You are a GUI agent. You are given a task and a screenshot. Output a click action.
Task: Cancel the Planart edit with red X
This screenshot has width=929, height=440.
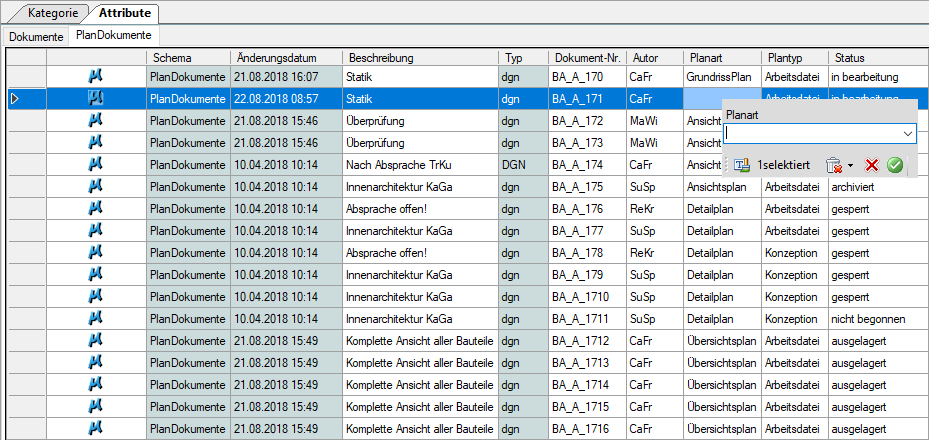[x=871, y=165]
